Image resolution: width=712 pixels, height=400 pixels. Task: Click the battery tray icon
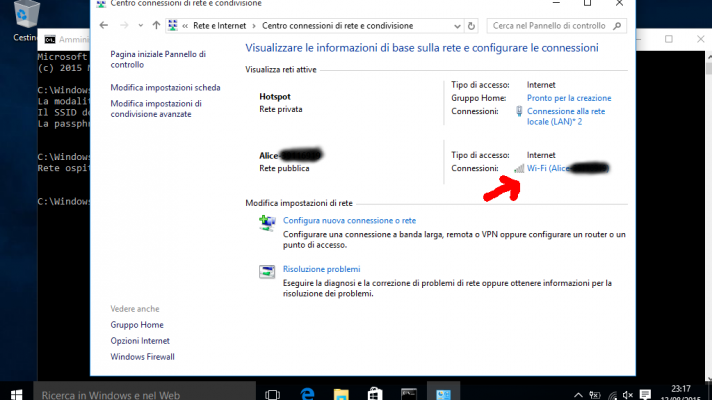(594, 395)
